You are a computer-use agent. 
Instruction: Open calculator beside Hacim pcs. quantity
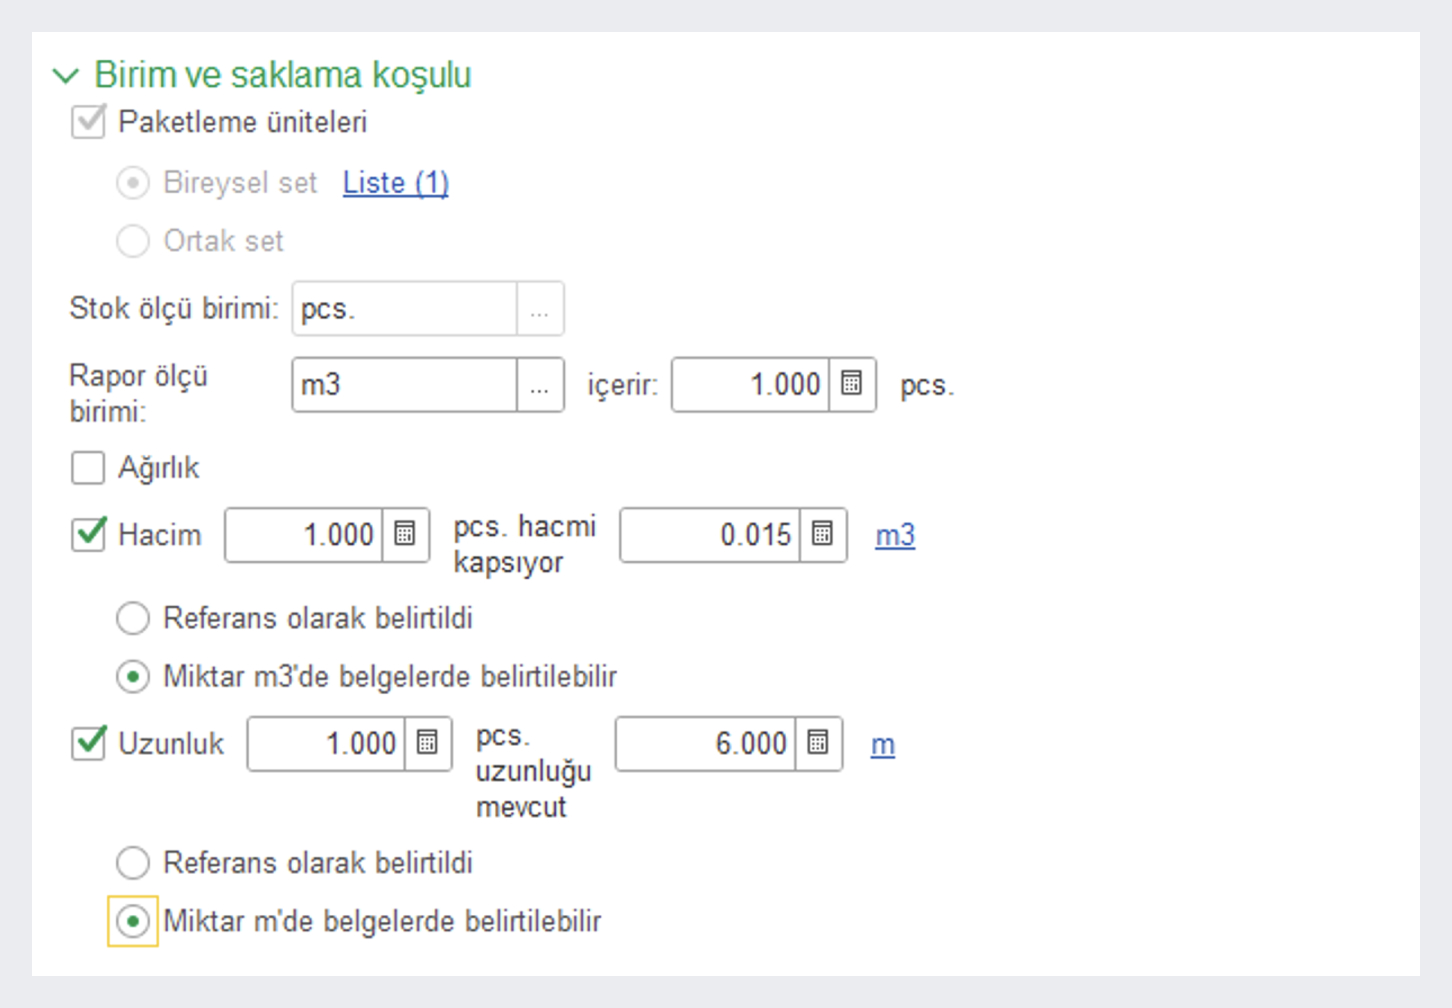405,534
